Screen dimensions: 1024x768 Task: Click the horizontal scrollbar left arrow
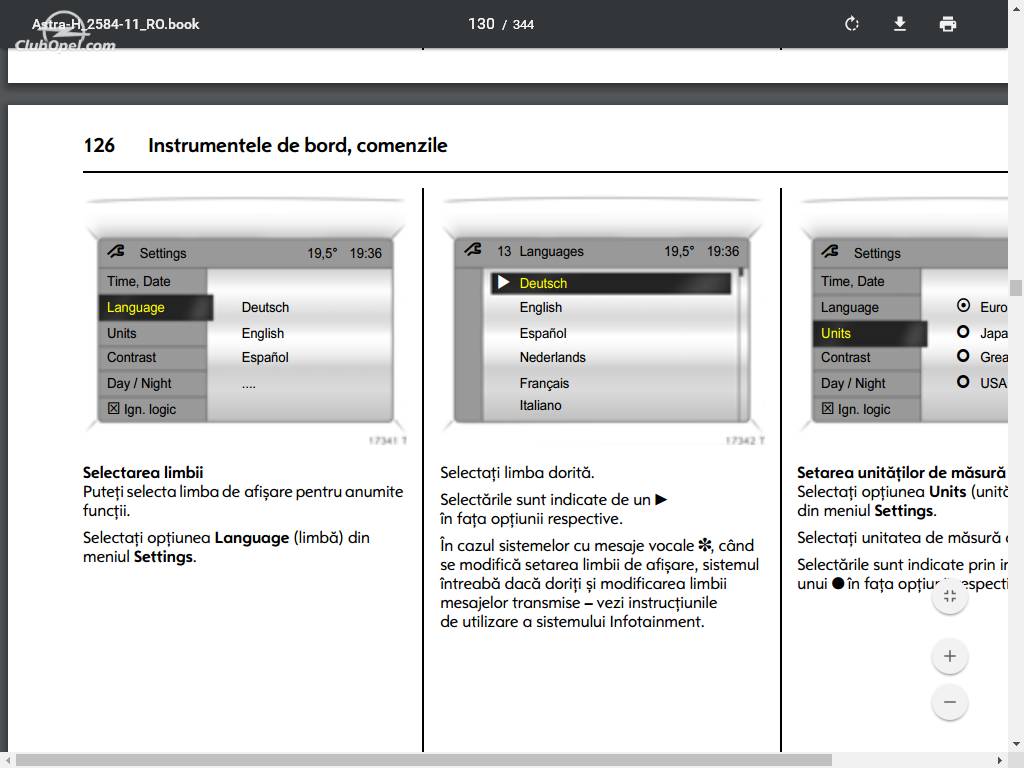click(x=7, y=761)
